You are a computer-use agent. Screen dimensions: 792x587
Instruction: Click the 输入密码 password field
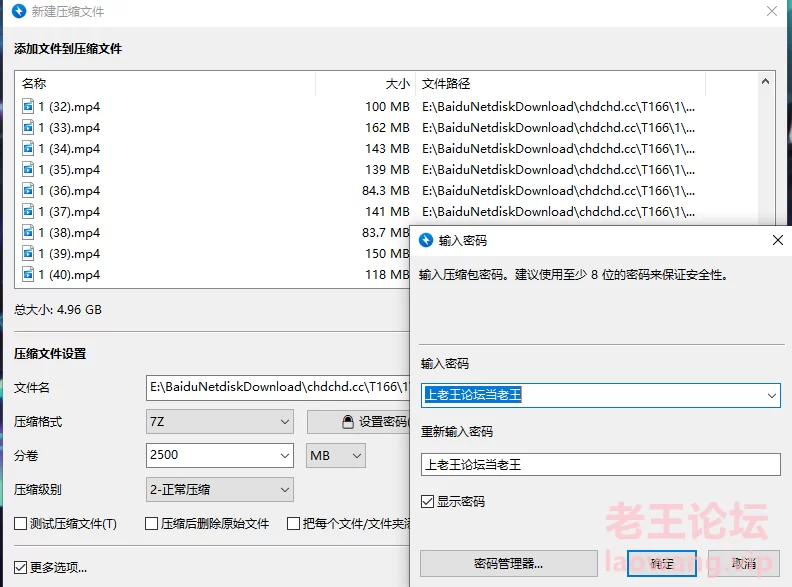(x=601, y=396)
